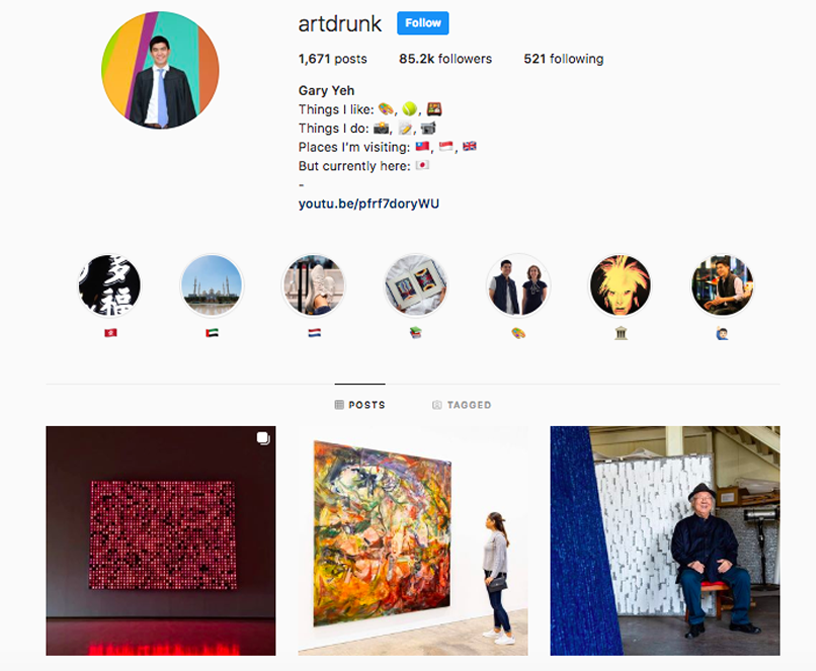Open the Warhol museum story highlight

[x=620, y=285]
